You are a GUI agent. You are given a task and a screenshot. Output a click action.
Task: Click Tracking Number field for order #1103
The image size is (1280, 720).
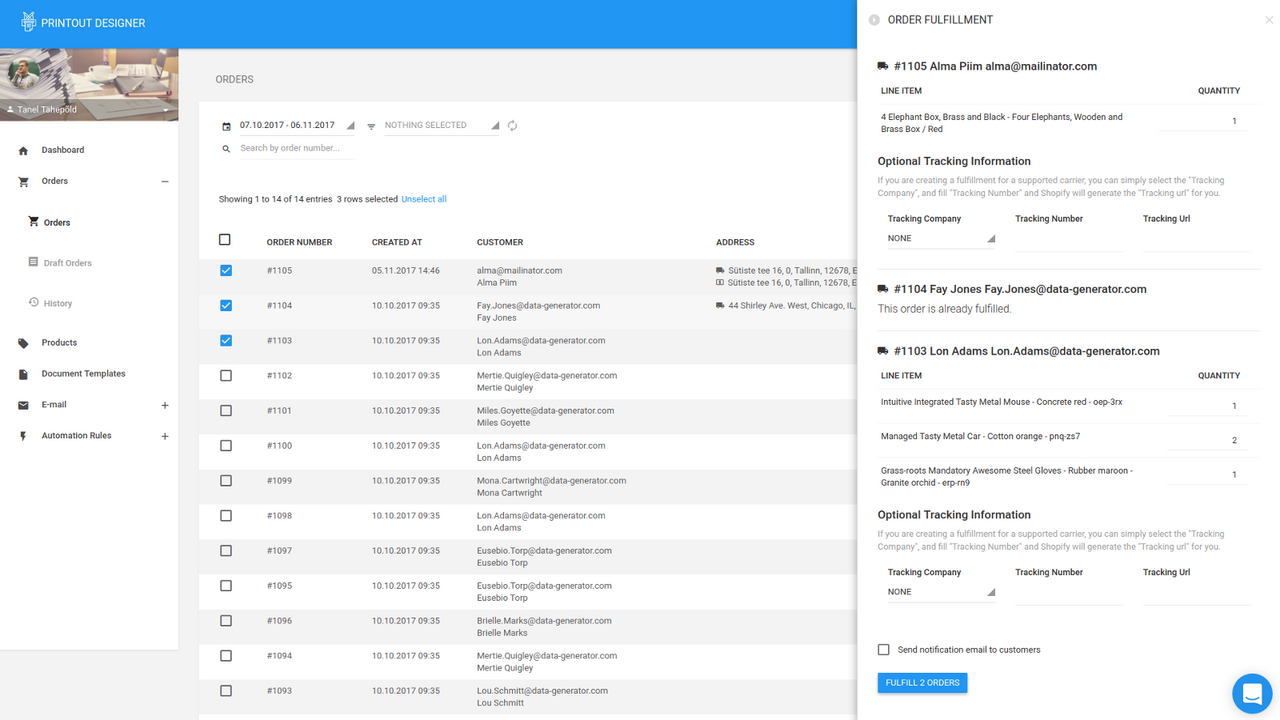(x=1069, y=592)
